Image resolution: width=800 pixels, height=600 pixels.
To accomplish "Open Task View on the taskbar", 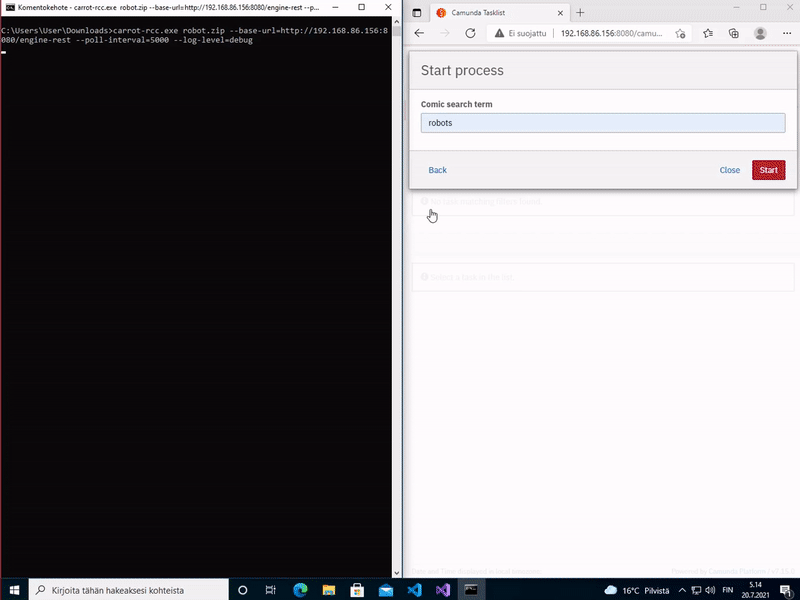I will [271, 590].
